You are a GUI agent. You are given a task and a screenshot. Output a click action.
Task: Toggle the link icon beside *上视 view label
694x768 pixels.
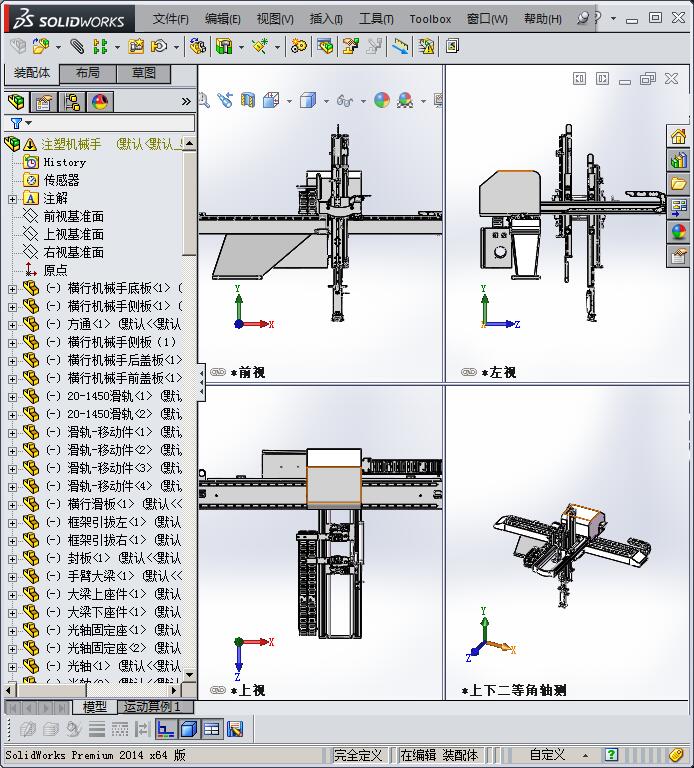pos(217,690)
